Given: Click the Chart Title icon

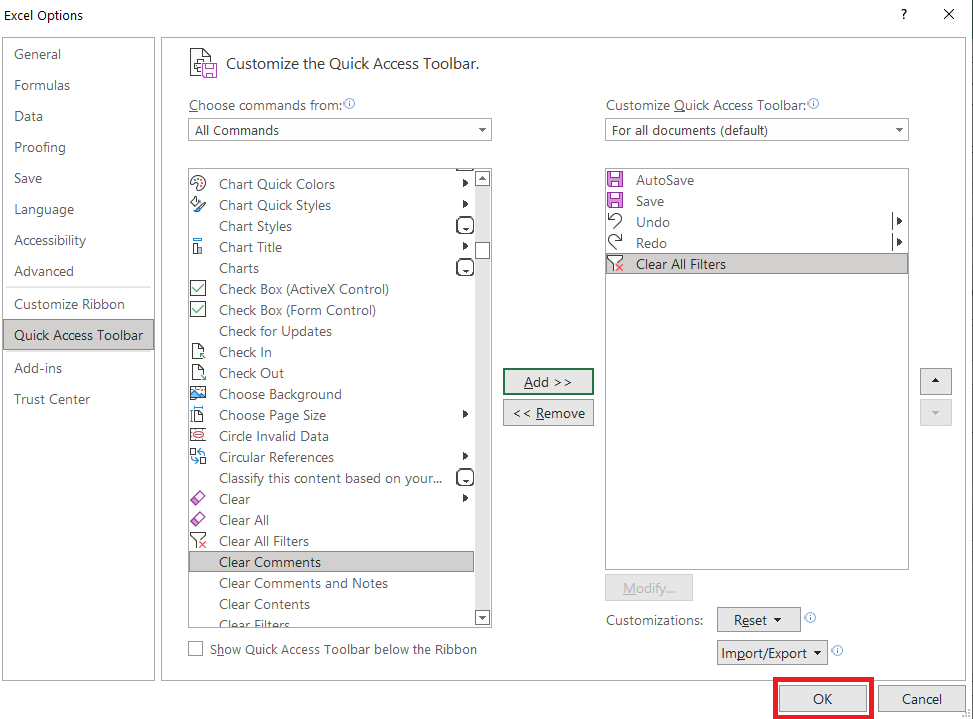Looking at the screenshot, I should (197, 246).
